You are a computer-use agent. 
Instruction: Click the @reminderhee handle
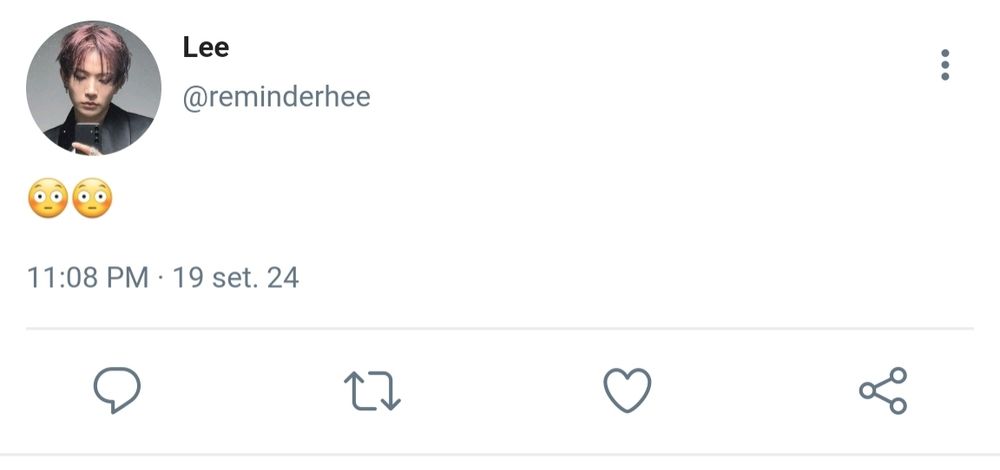276,97
